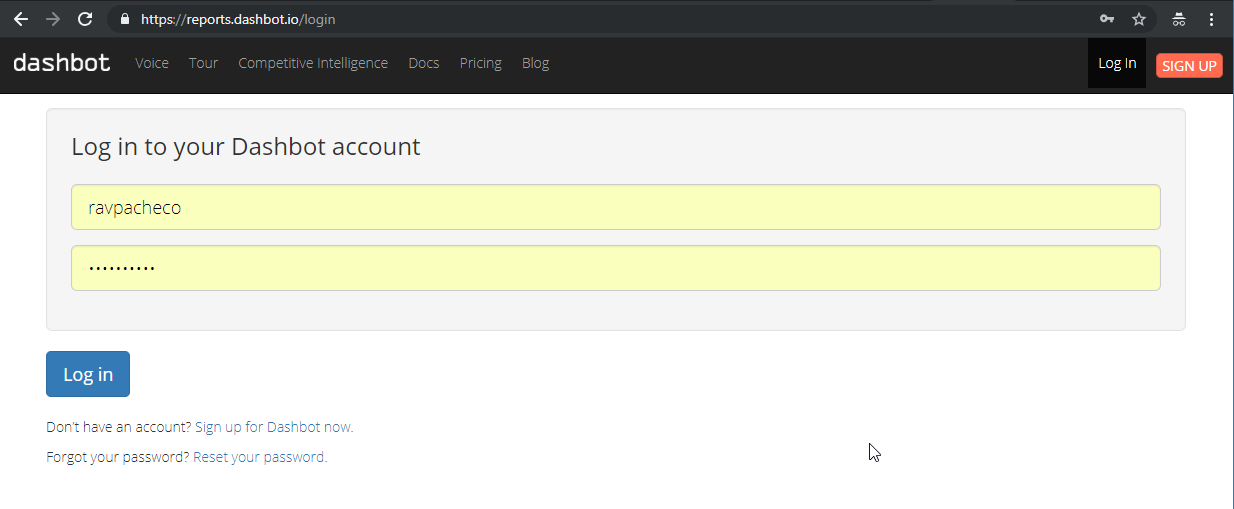Click the blue Log in button
This screenshot has width=1234, height=509.
pyautogui.click(x=88, y=374)
